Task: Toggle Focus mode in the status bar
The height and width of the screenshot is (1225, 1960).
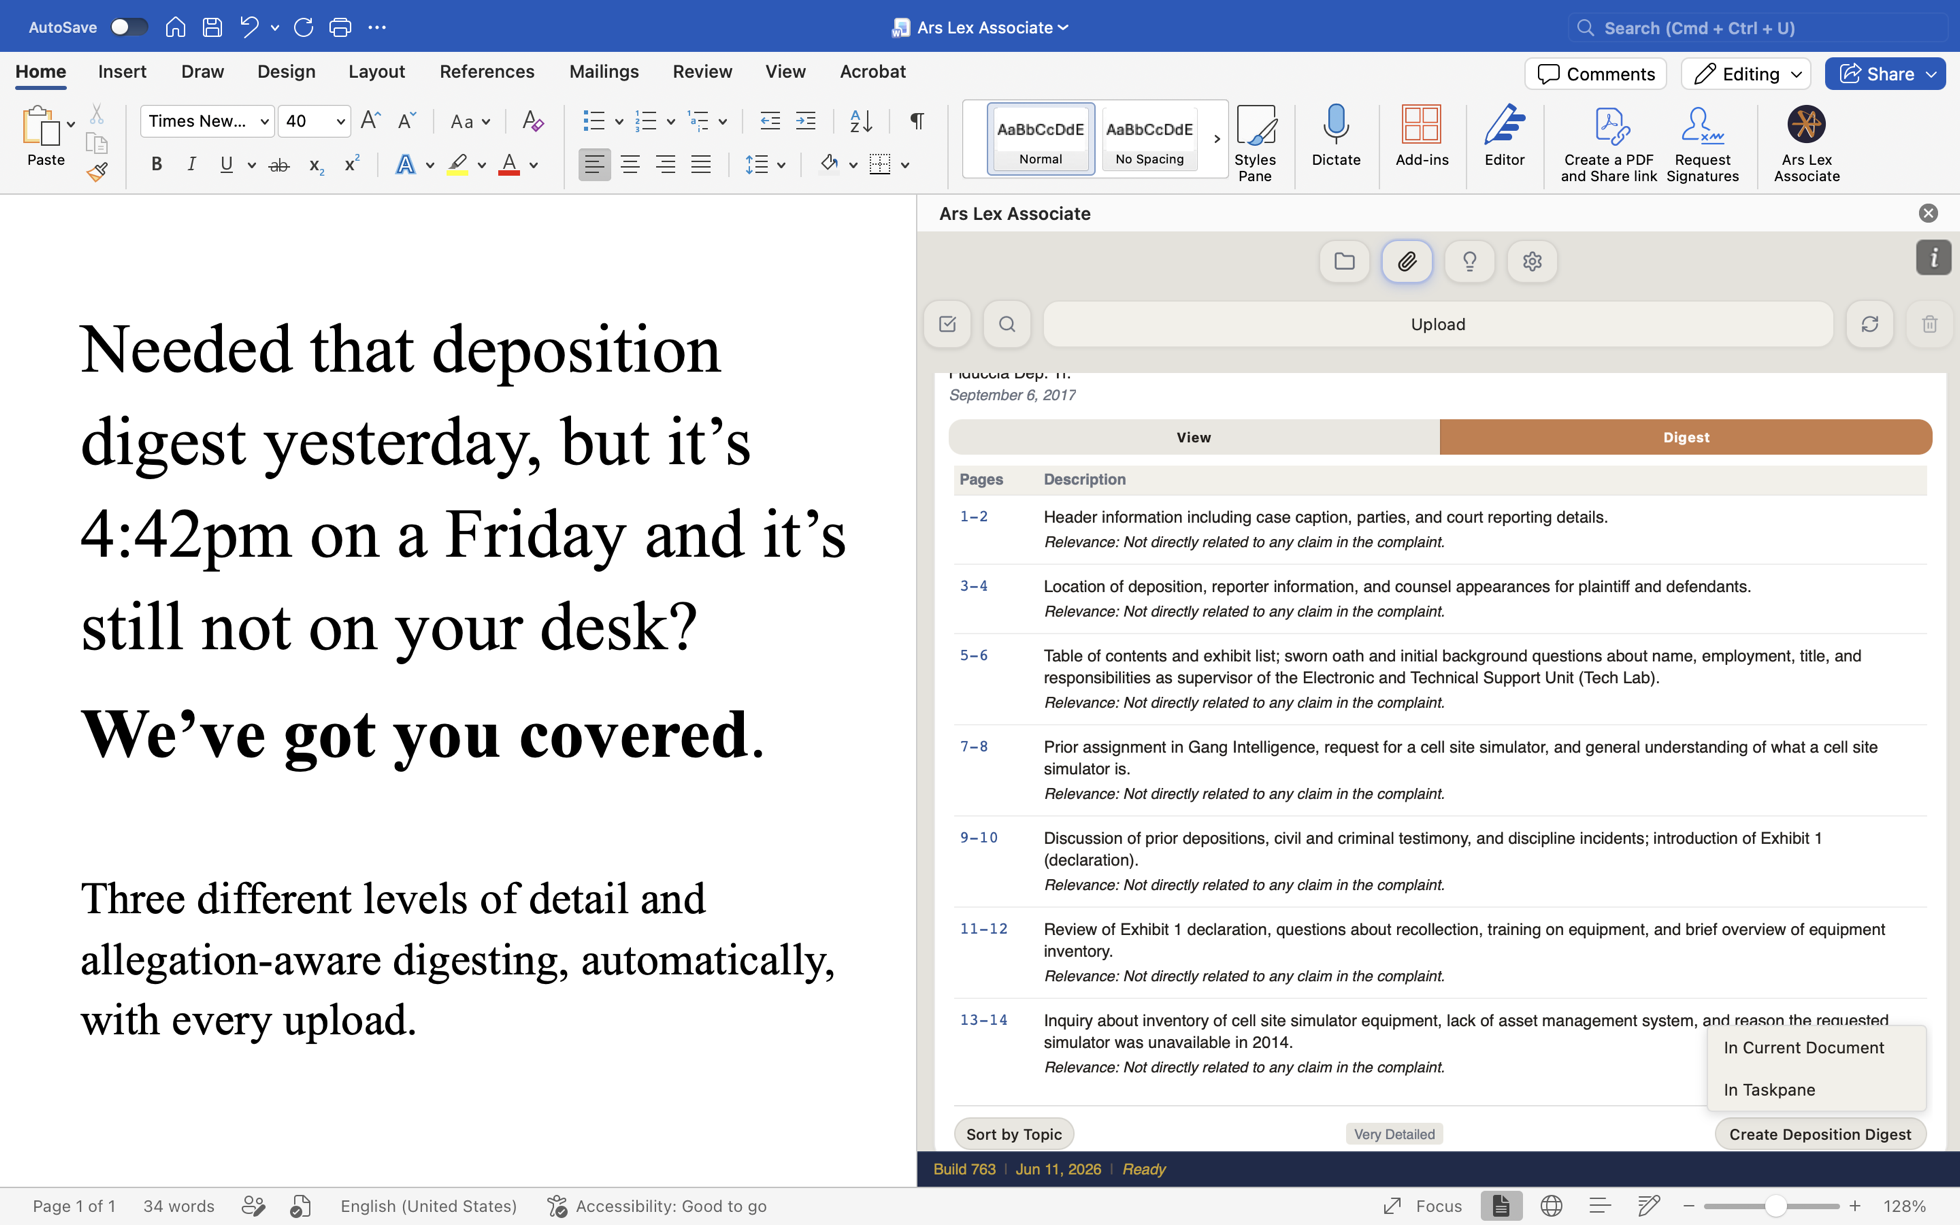Action: [1422, 1206]
